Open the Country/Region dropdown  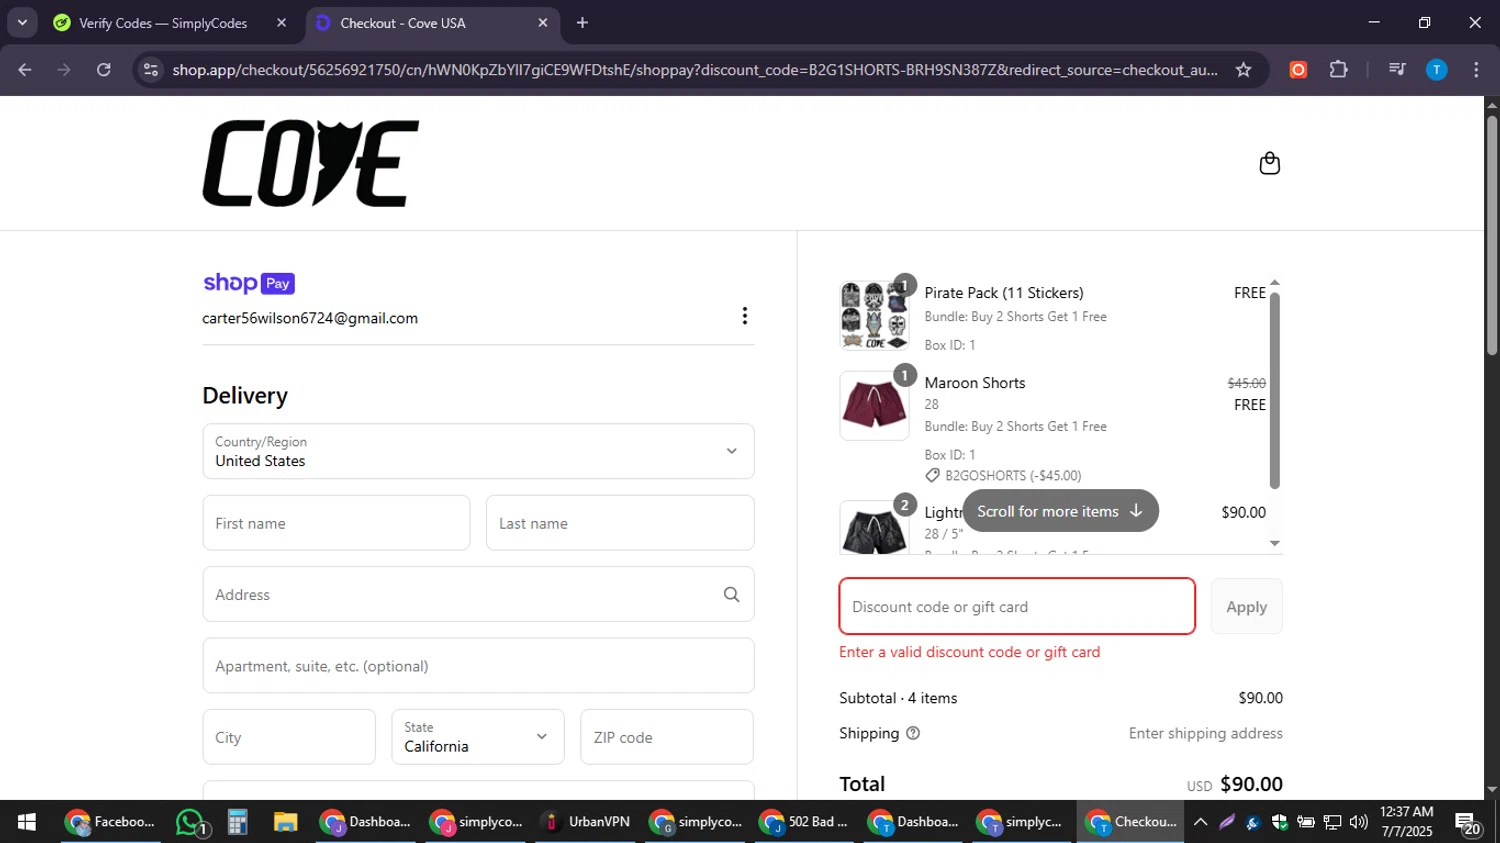coord(478,451)
